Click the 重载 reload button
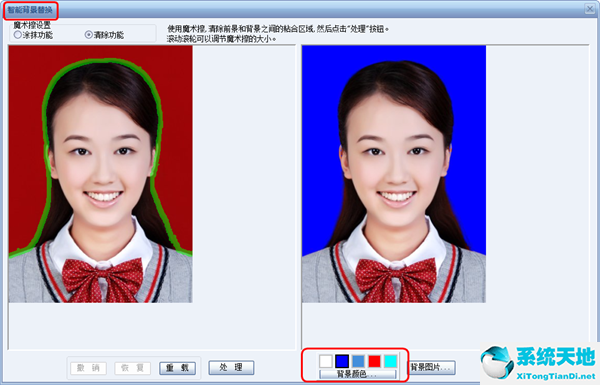 point(177,368)
